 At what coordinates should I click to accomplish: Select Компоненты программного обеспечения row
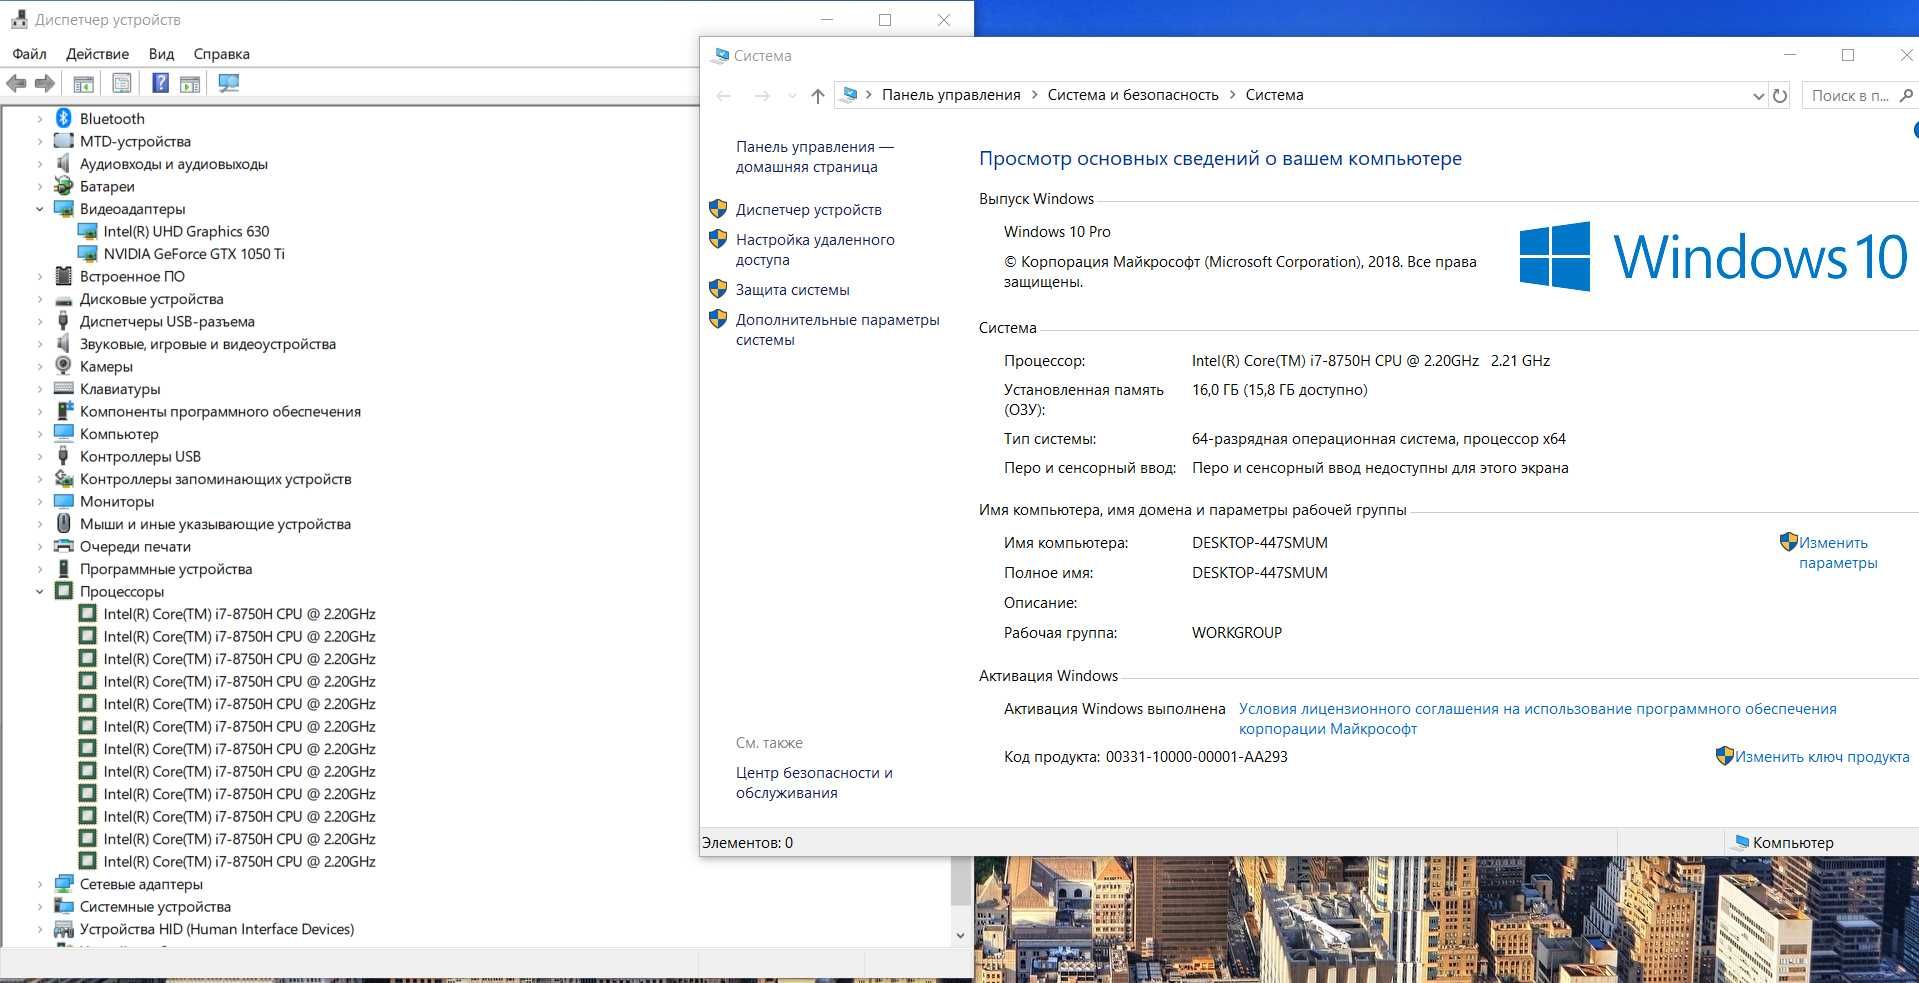coord(220,411)
